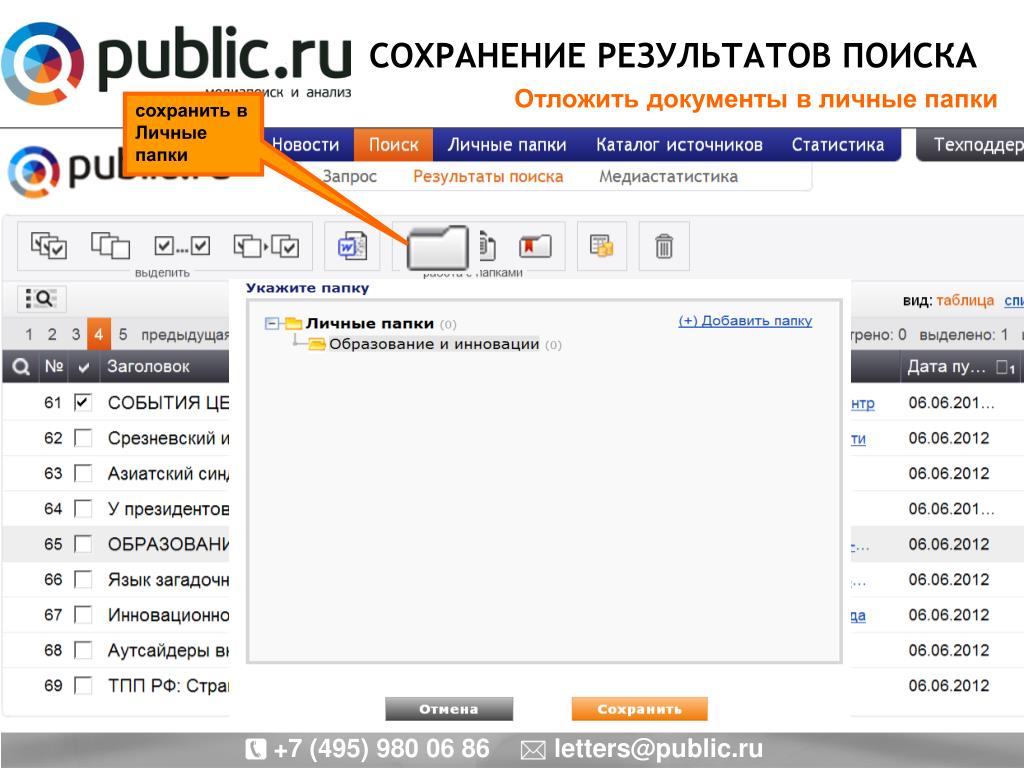Image resolution: width=1024 pixels, height=768 pixels.
Task: Click the bookmarked folder icon in the toolbar
Action: click(x=536, y=246)
